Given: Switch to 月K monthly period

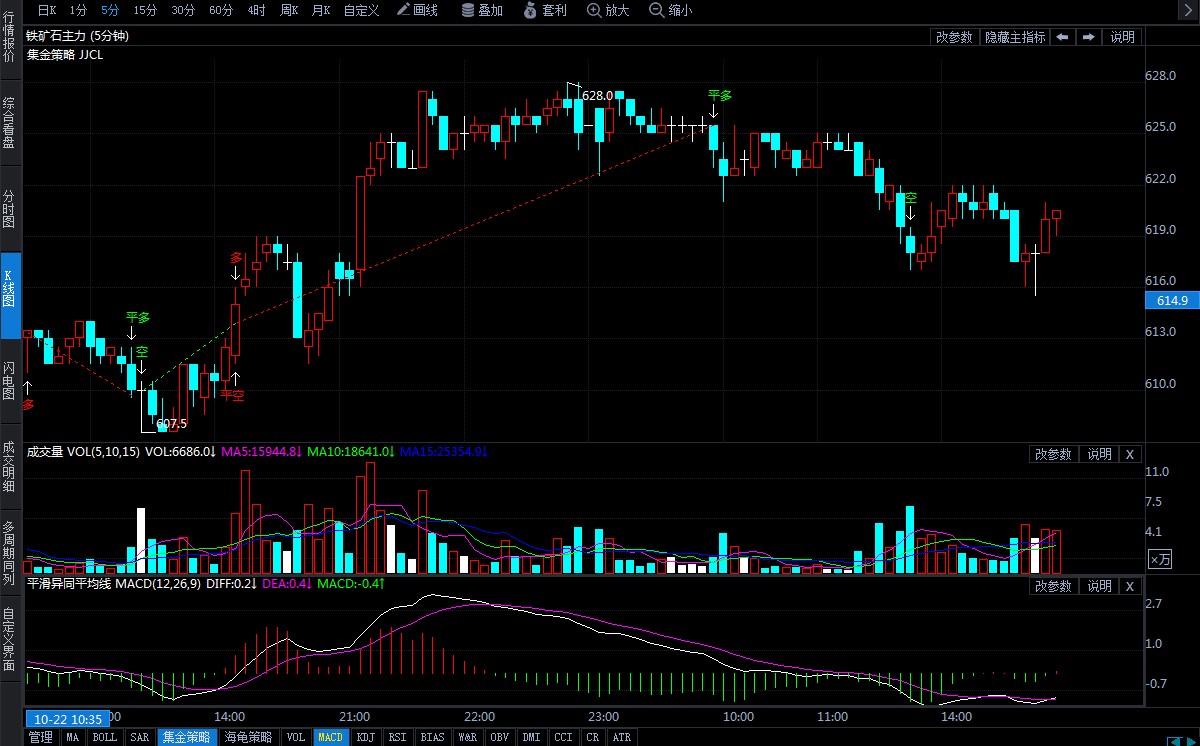Looking at the screenshot, I should 321,10.
